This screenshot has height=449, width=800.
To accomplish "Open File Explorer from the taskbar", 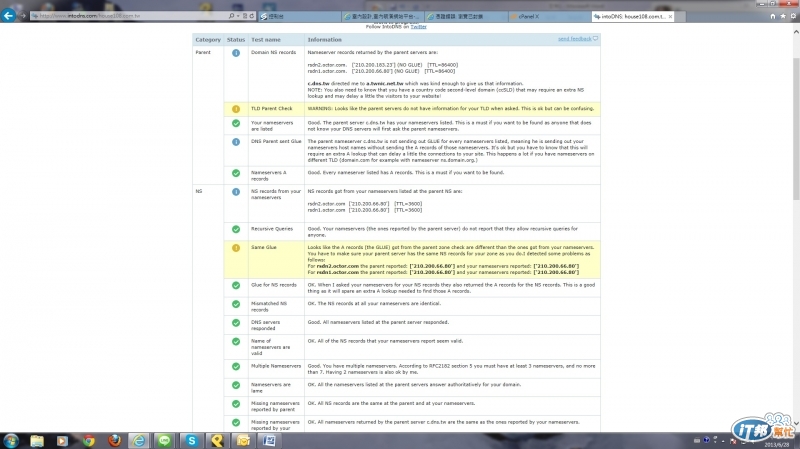I will [x=37, y=441].
